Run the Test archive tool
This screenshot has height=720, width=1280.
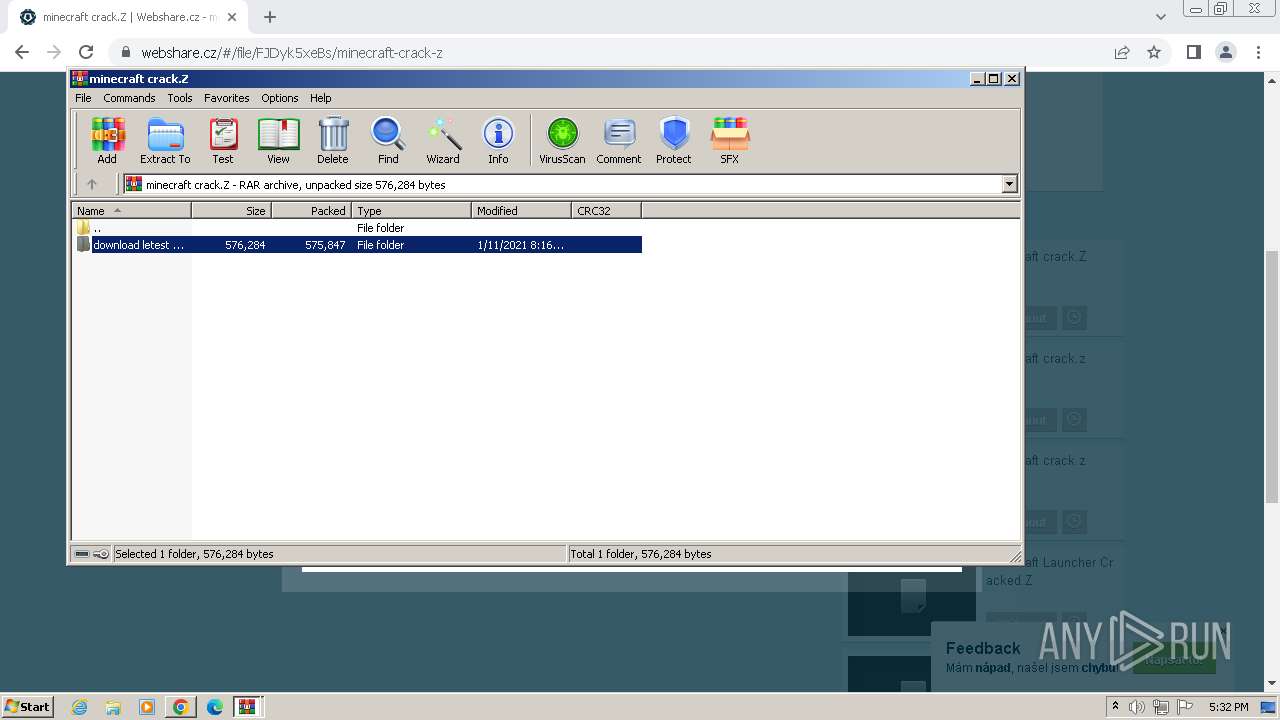[223, 140]
